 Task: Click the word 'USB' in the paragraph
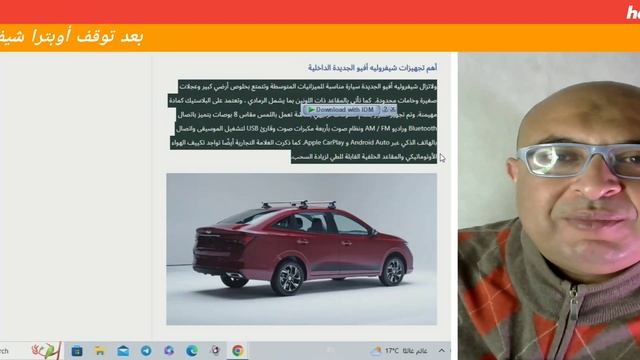coord(253,129)
